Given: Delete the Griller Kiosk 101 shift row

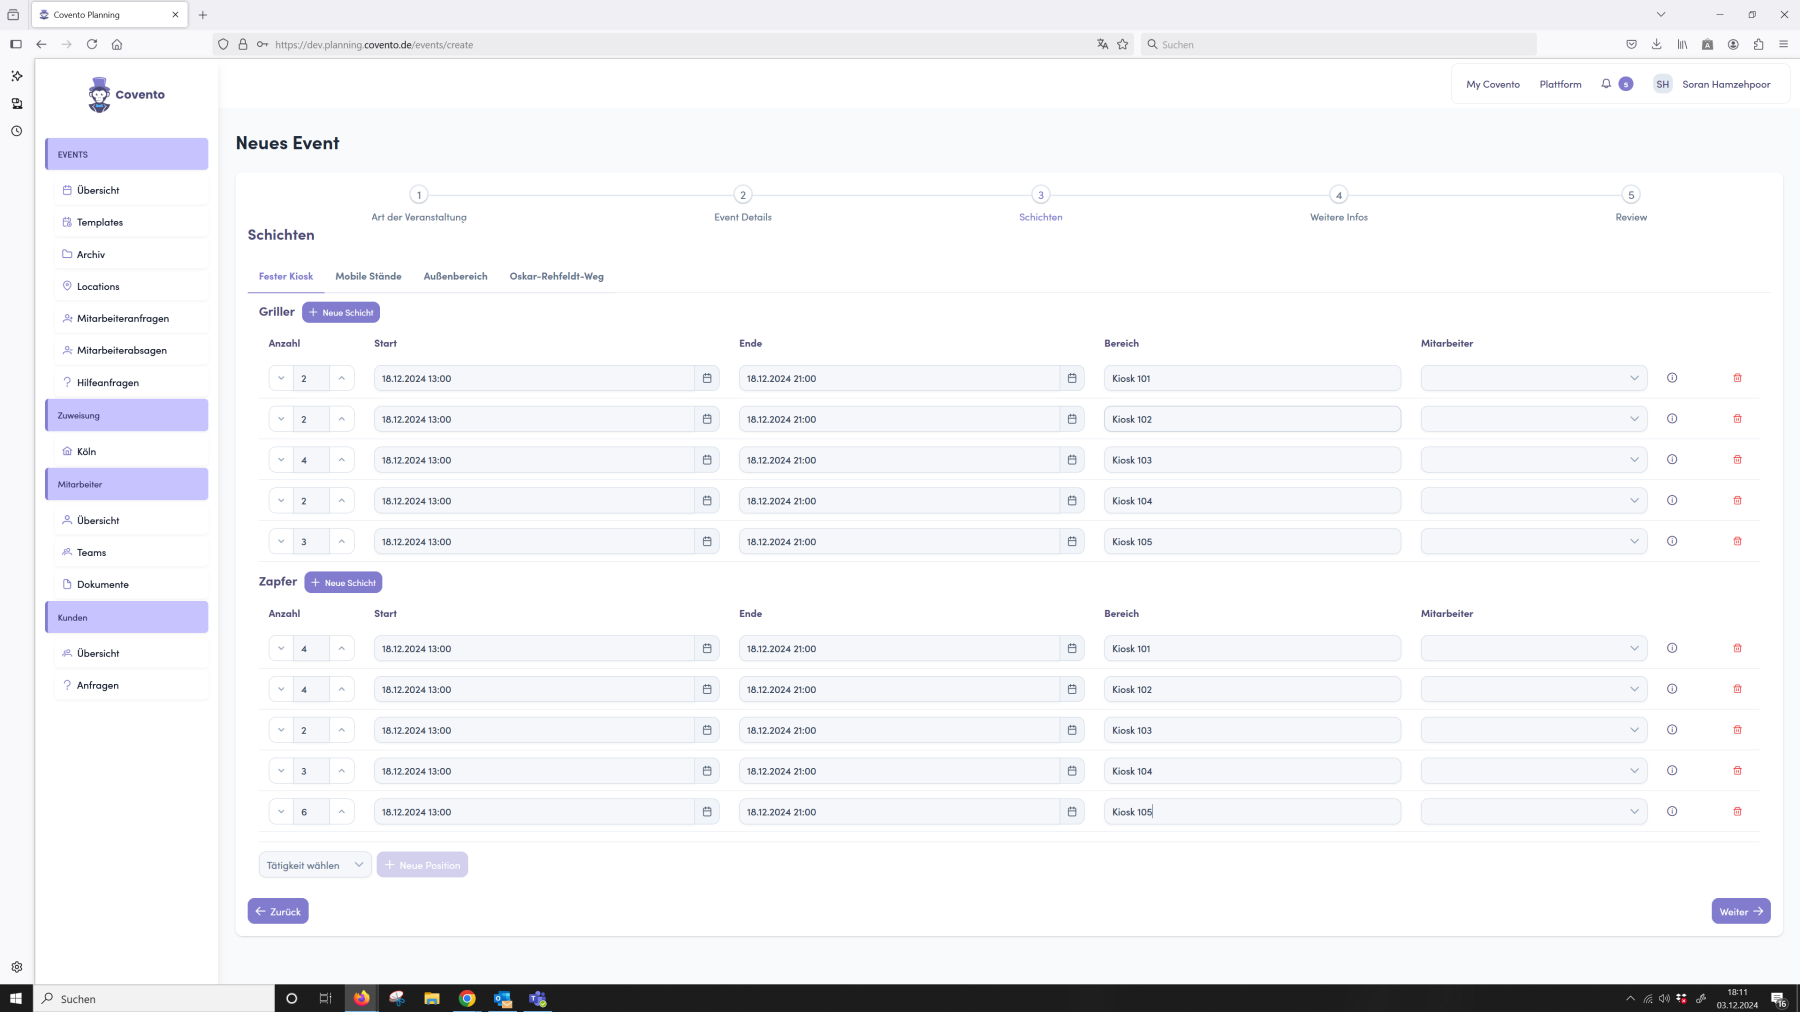Looking at the screenshot, I should point(1737,378).
